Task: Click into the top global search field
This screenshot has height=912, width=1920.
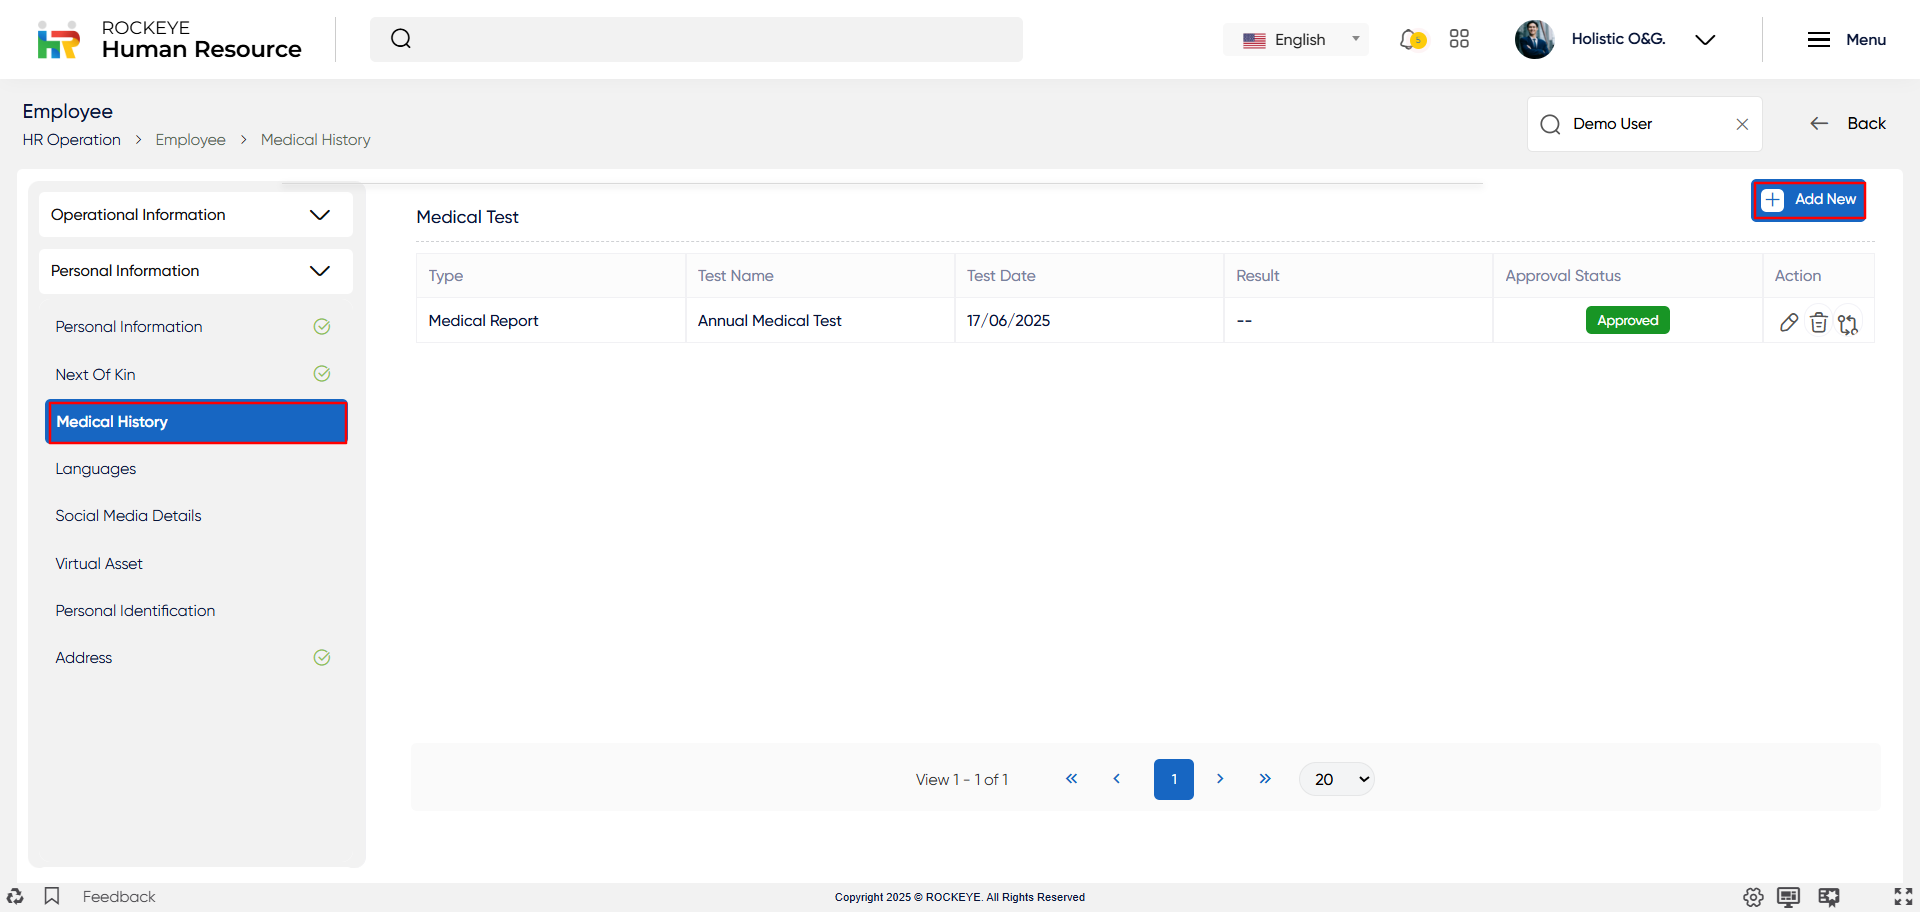Action: pyautogui.click(x=696, y=40)
